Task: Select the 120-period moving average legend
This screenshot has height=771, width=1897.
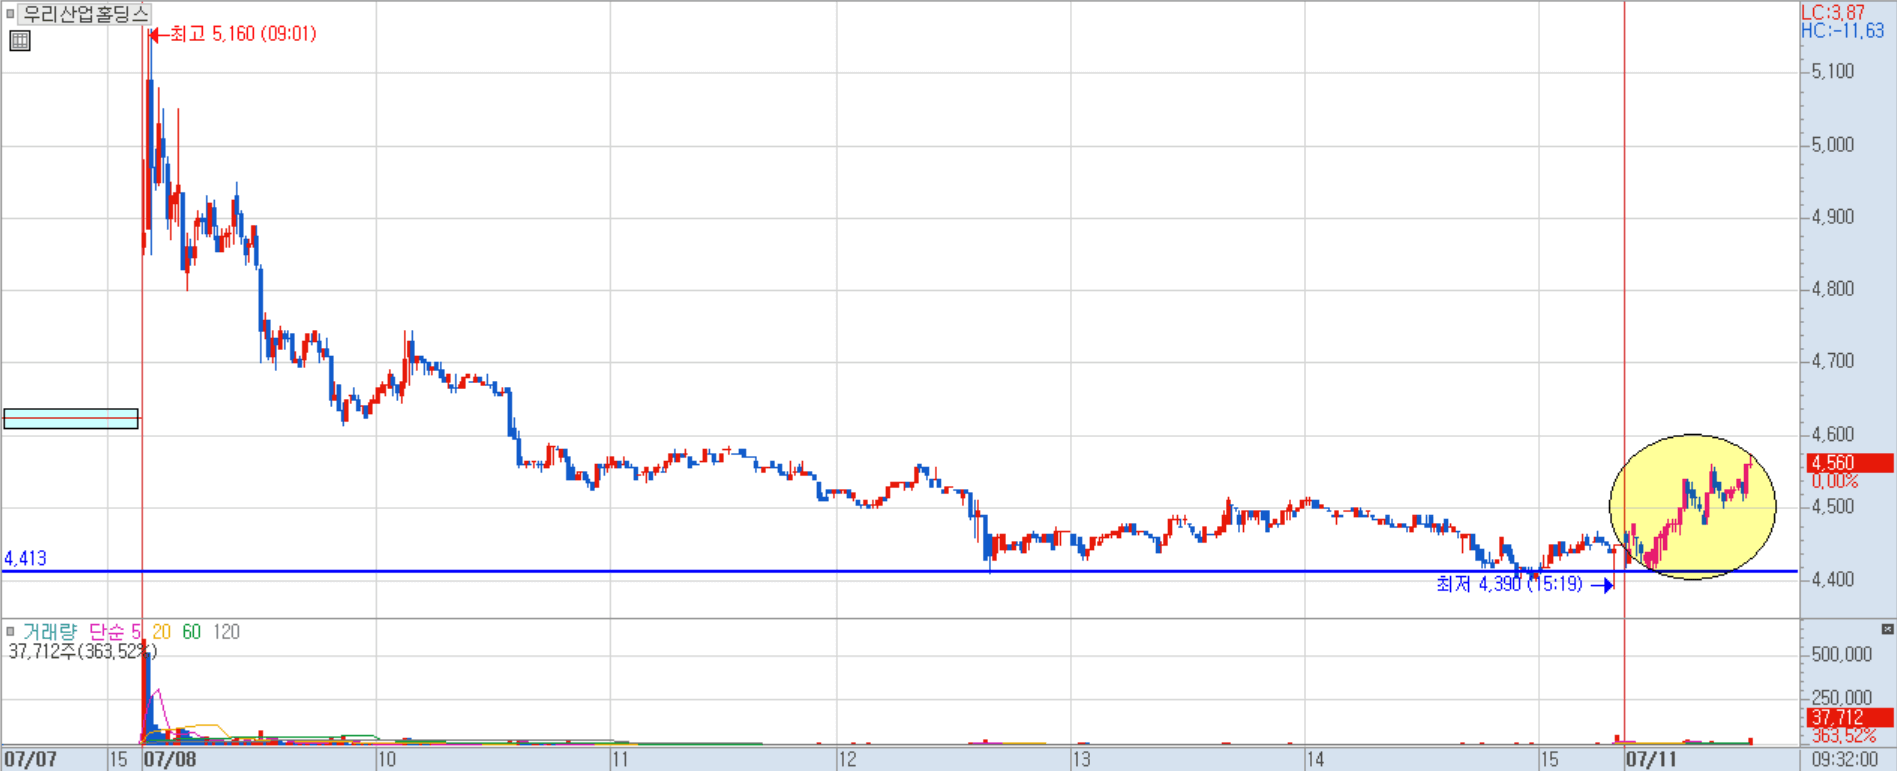Action: (x=226, y=632)
